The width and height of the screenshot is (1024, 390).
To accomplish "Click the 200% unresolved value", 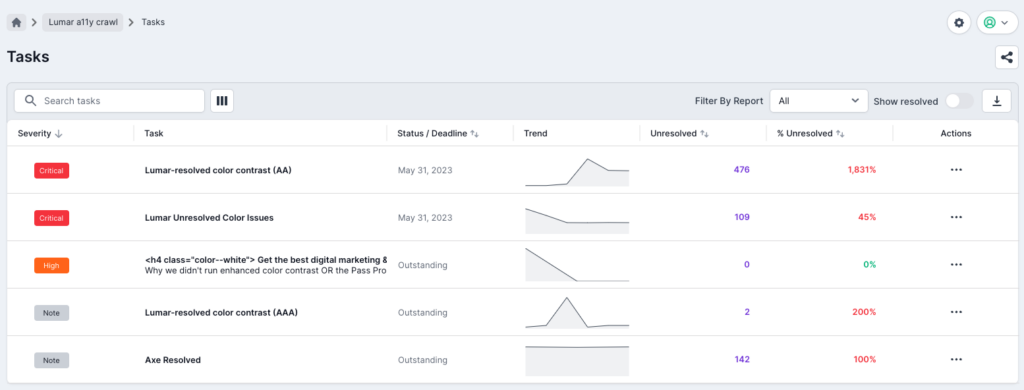I will tap(865, 312).
